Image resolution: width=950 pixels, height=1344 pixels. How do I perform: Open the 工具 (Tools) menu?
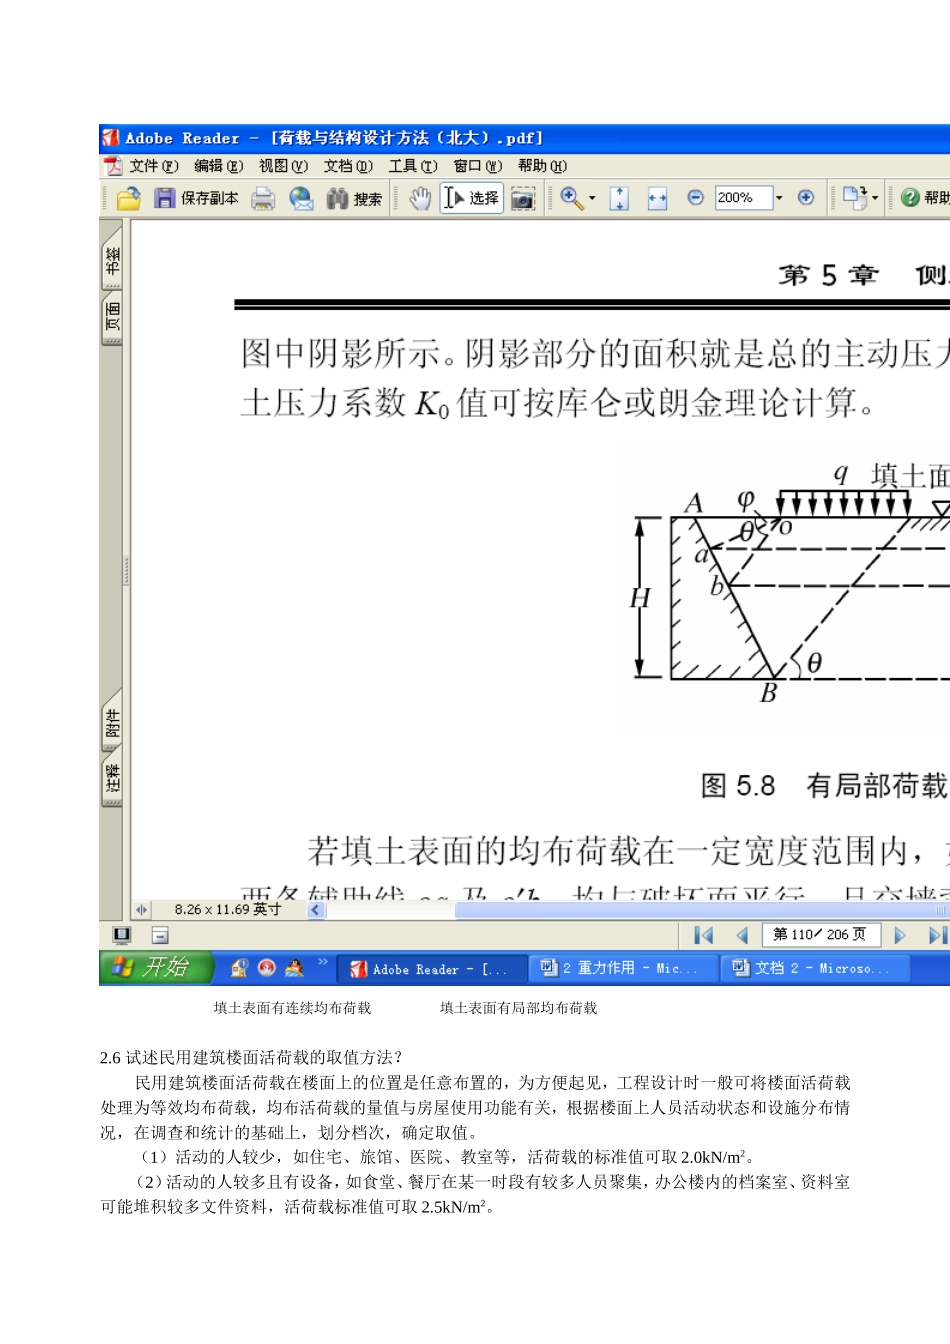413,166
